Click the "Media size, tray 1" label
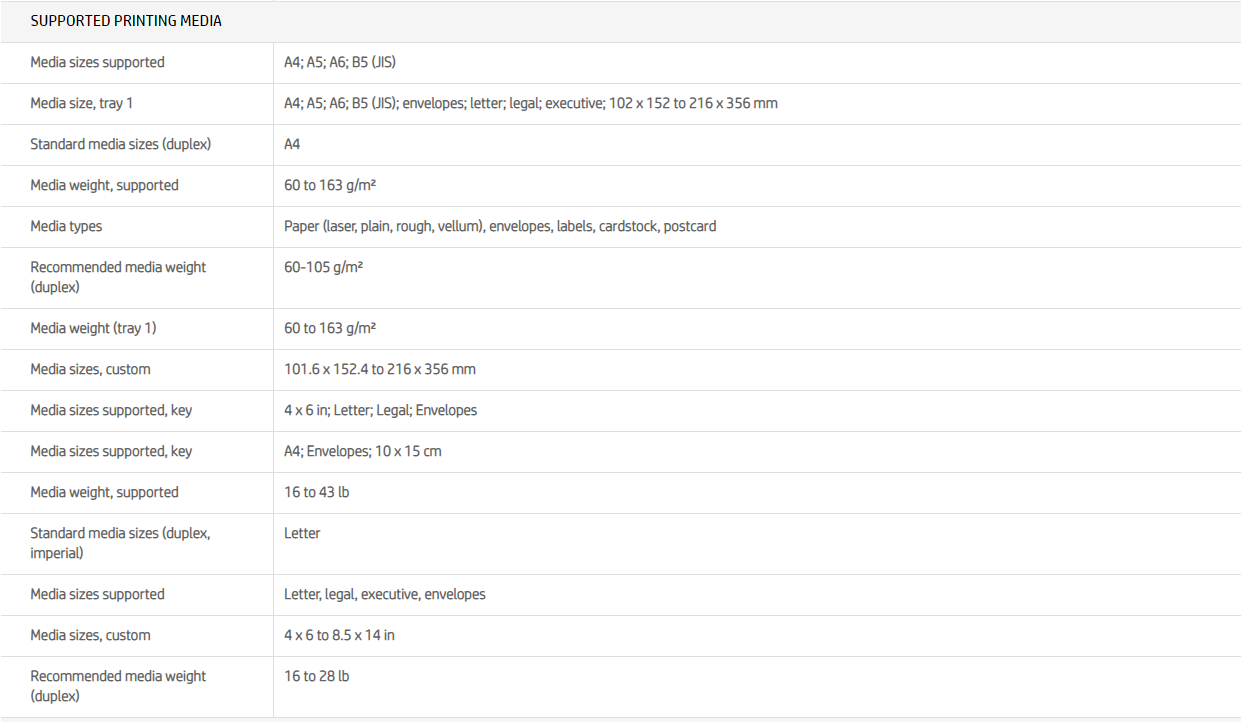 click(x=81, y=103)
